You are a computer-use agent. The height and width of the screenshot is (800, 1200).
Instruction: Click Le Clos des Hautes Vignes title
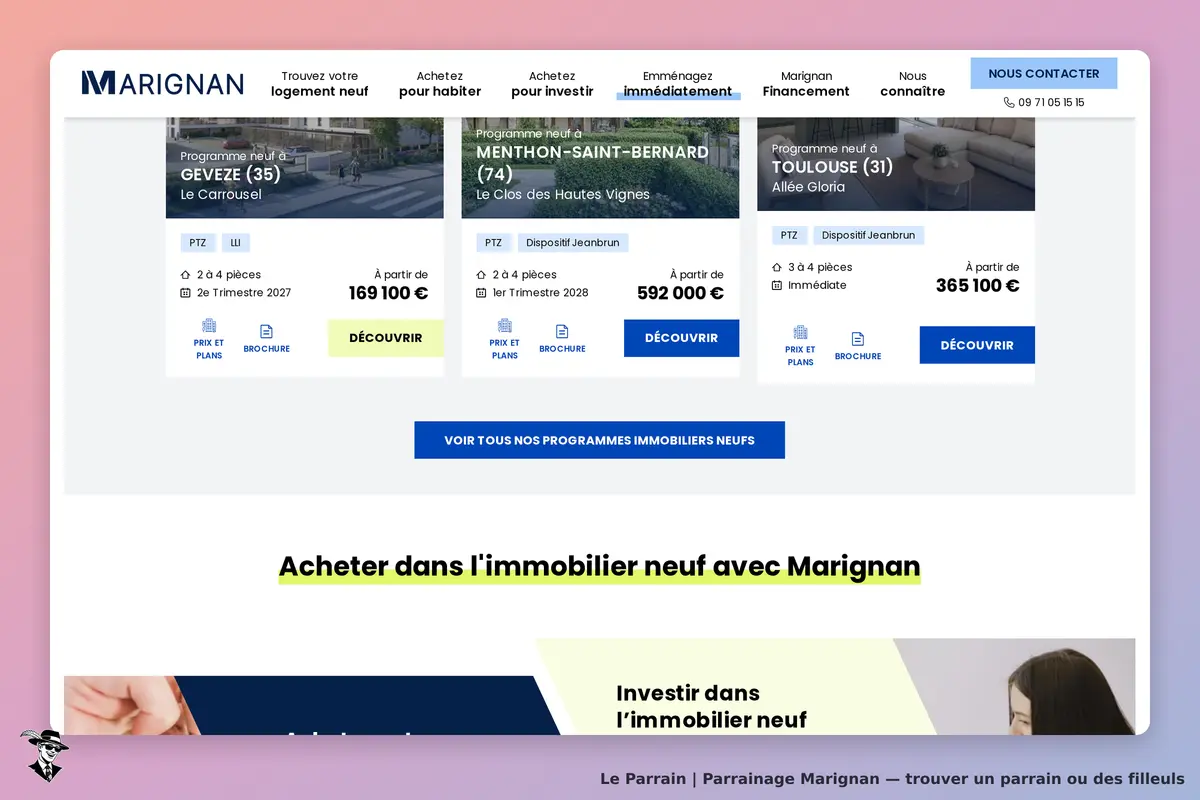pyautogui.click(x=563, y=195)
